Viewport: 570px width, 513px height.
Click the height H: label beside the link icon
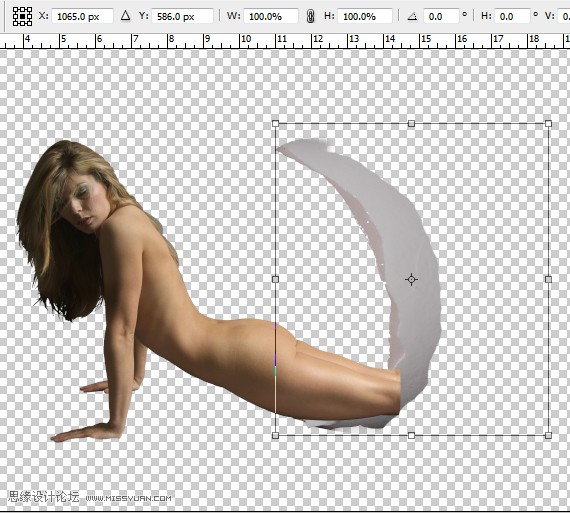pos(329,16)
